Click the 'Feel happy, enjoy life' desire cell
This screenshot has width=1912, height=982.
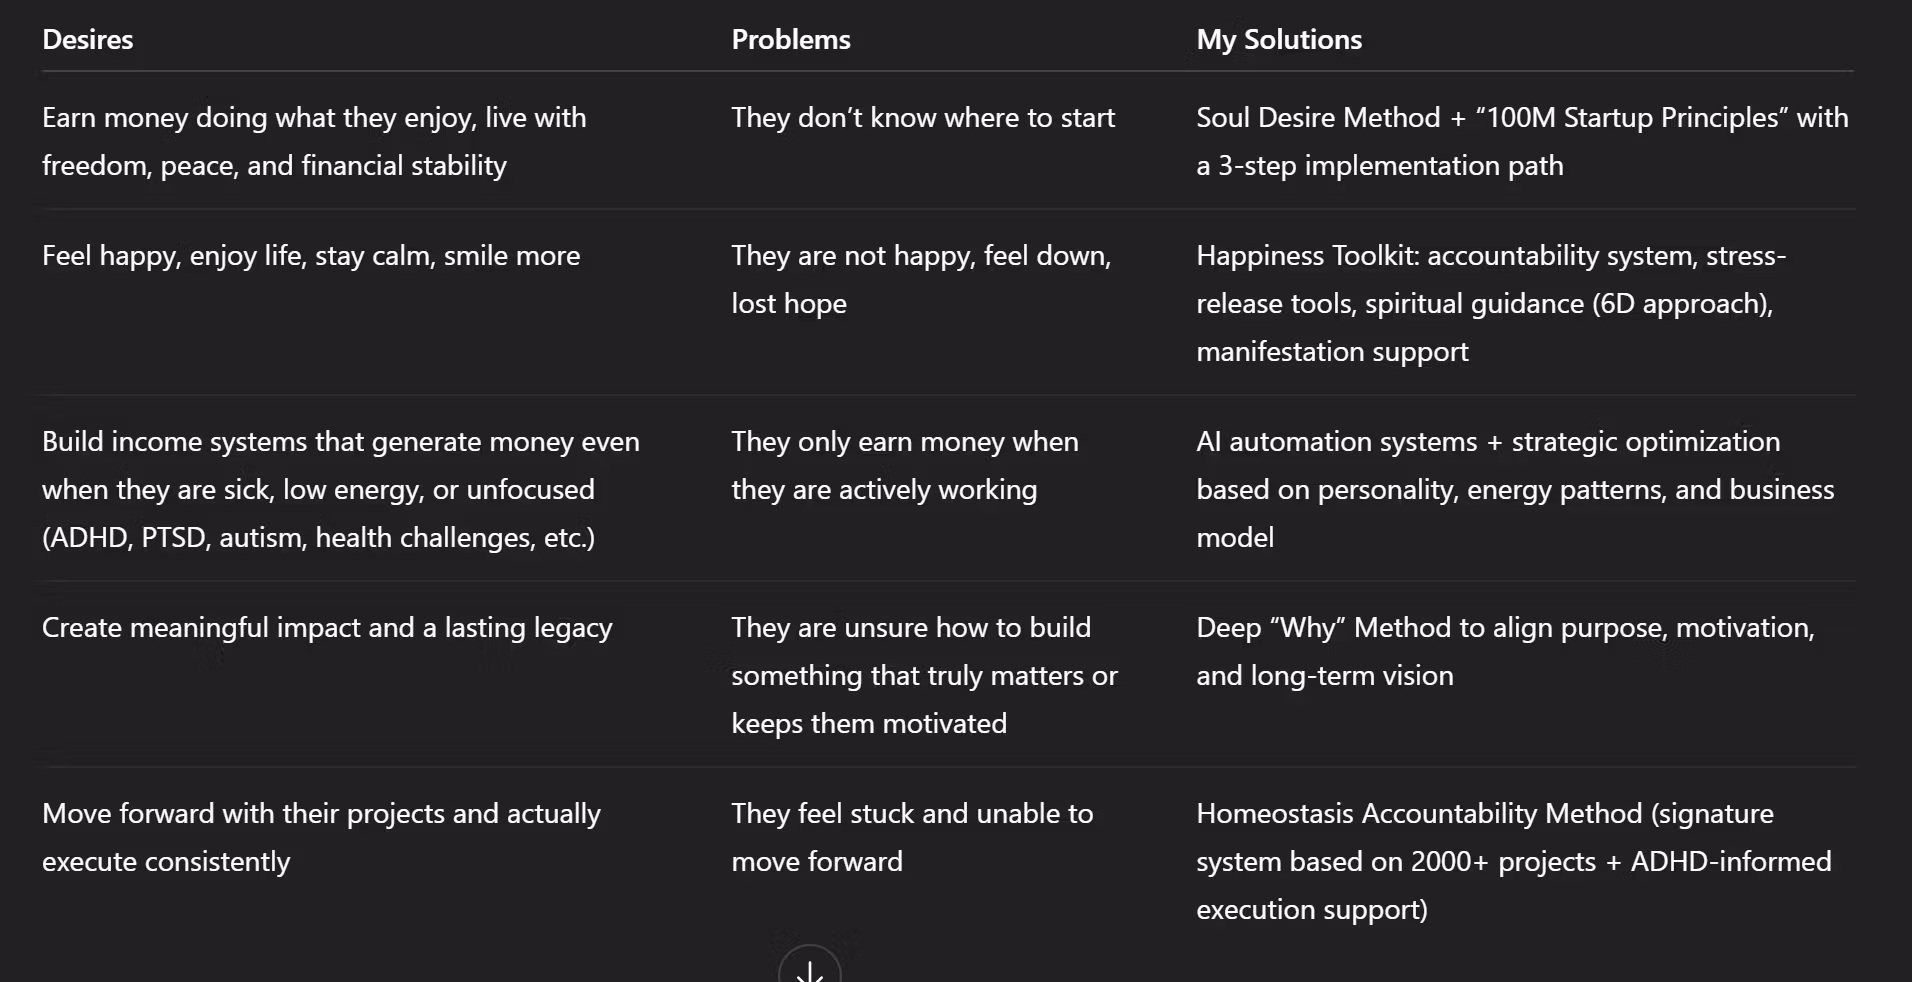point(311,256)
